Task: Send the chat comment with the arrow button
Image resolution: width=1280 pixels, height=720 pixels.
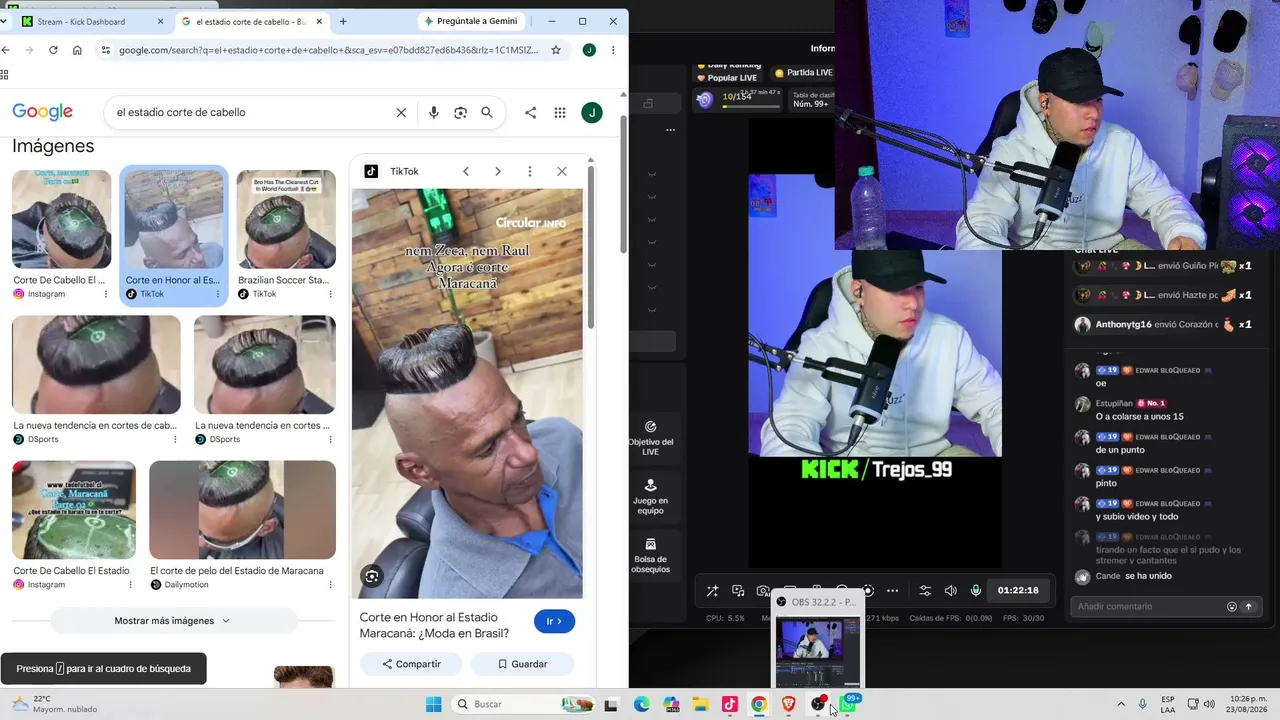Action: pos(1248,606)
